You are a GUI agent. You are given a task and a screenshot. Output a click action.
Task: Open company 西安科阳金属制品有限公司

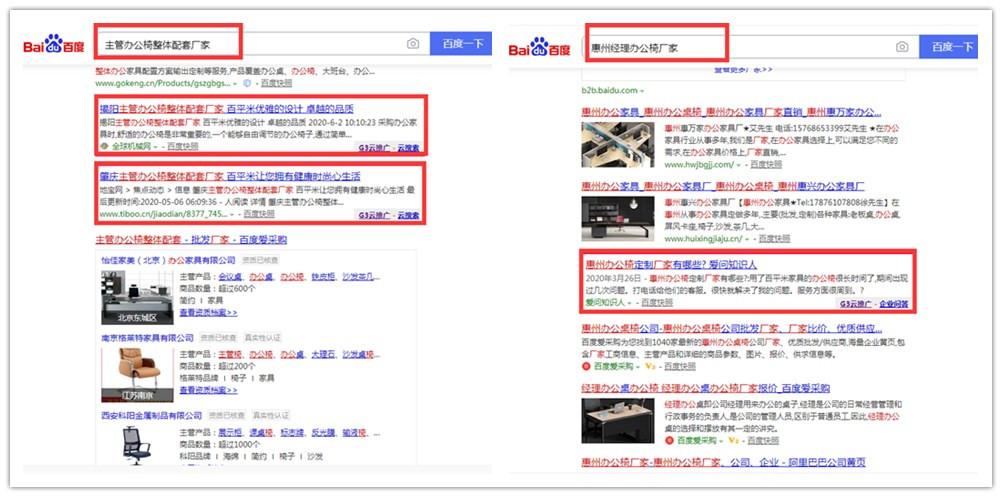[x=151, y=415]
